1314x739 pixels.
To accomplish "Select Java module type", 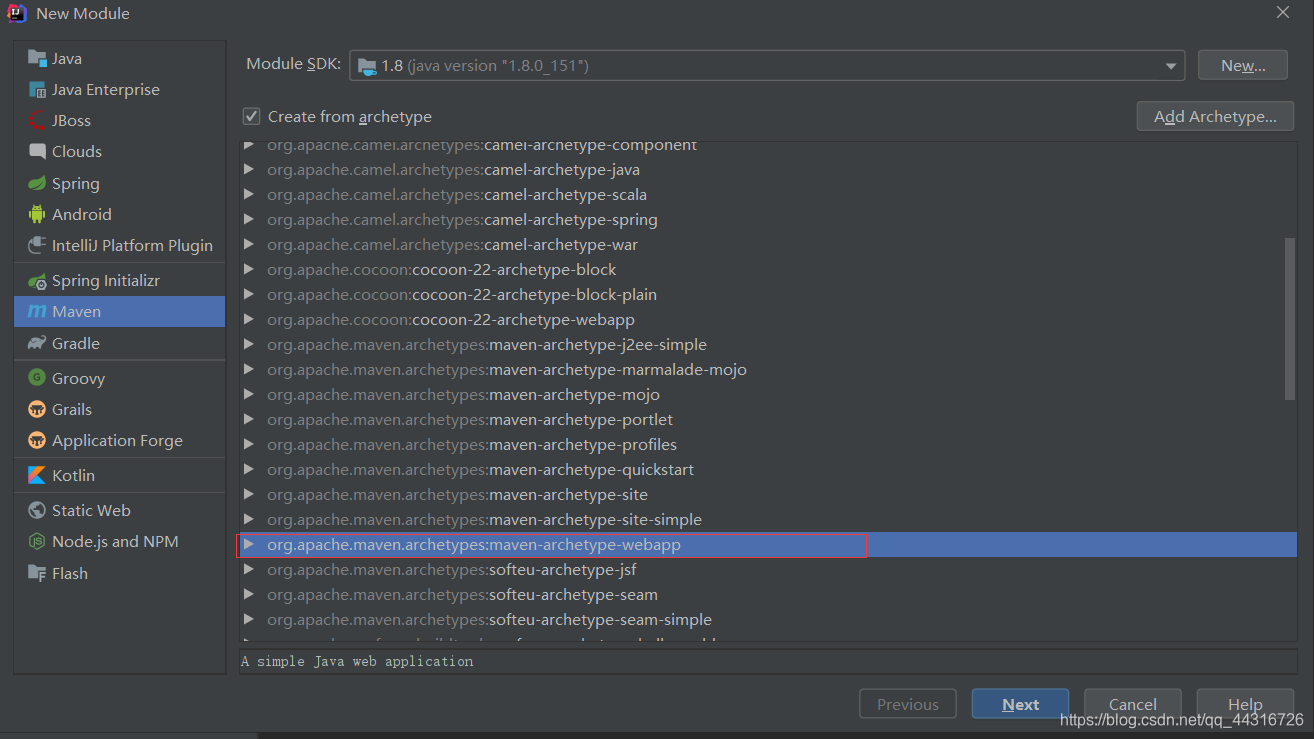I will (120, 59).
